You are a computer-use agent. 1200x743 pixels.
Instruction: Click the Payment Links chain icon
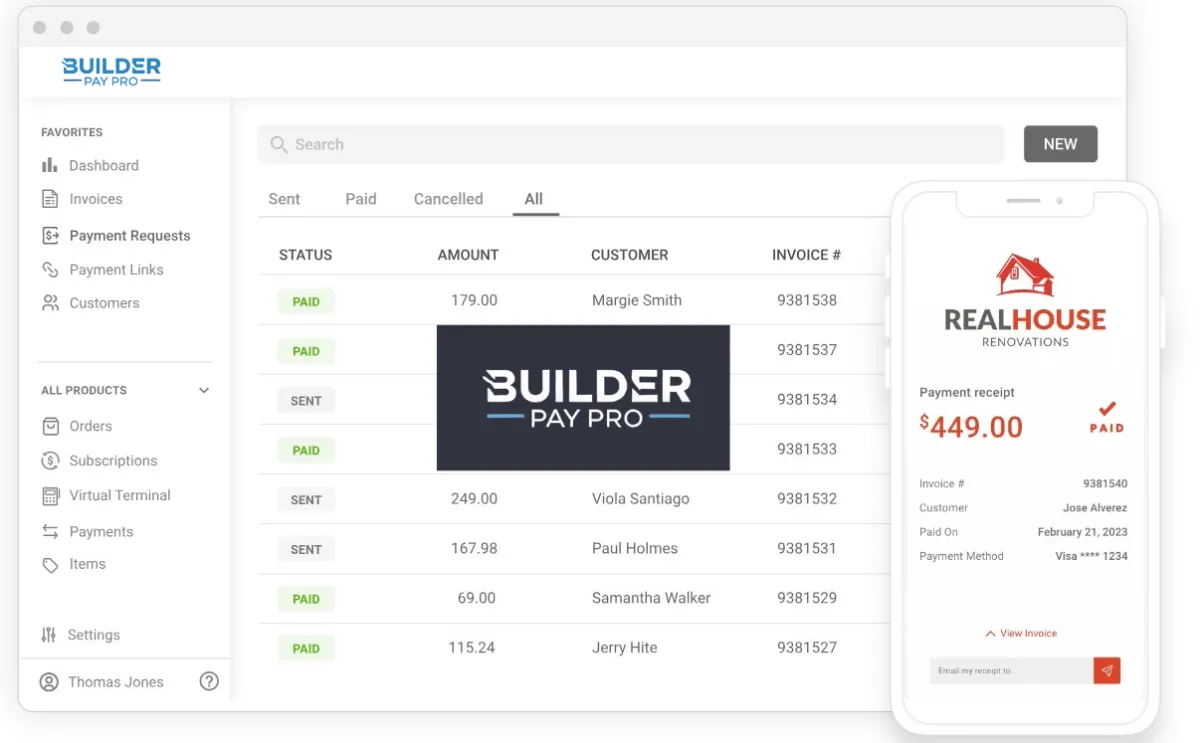click(50, 270)
